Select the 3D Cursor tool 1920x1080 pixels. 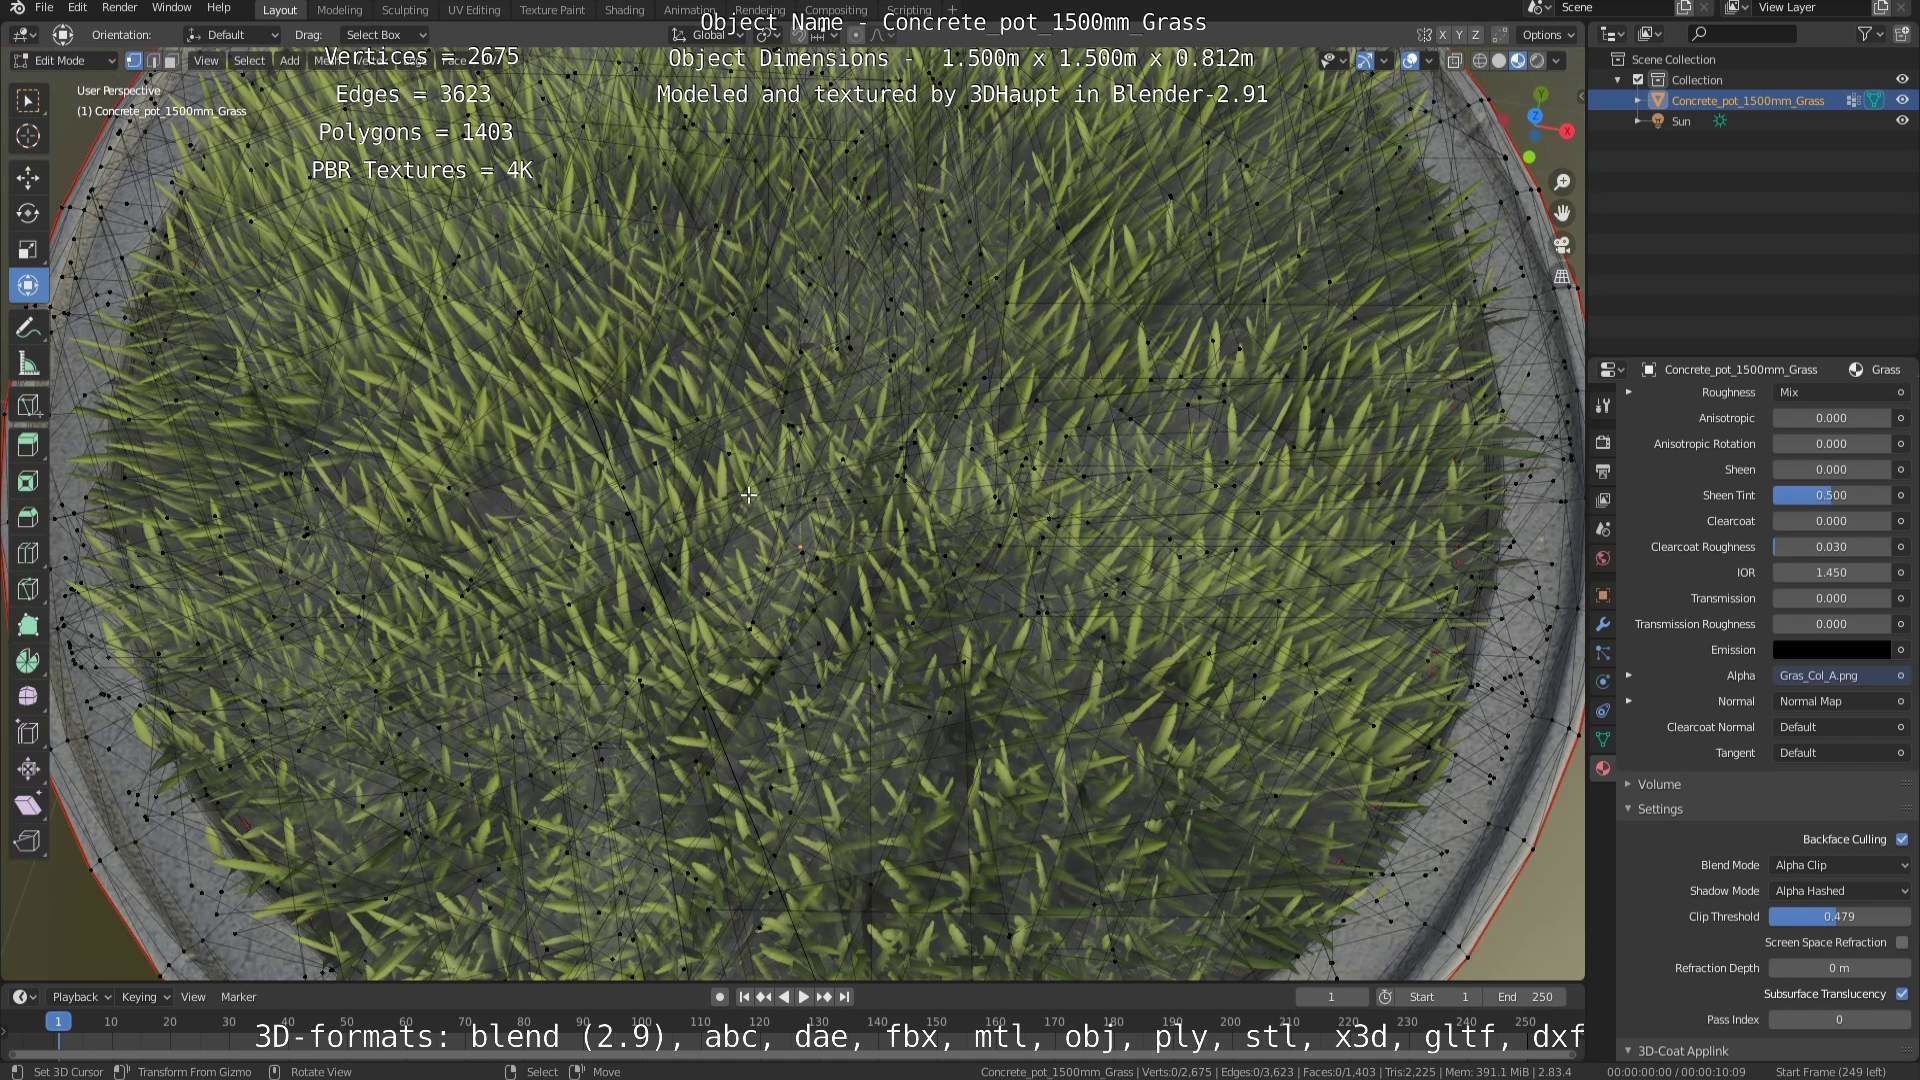point(28,136)
